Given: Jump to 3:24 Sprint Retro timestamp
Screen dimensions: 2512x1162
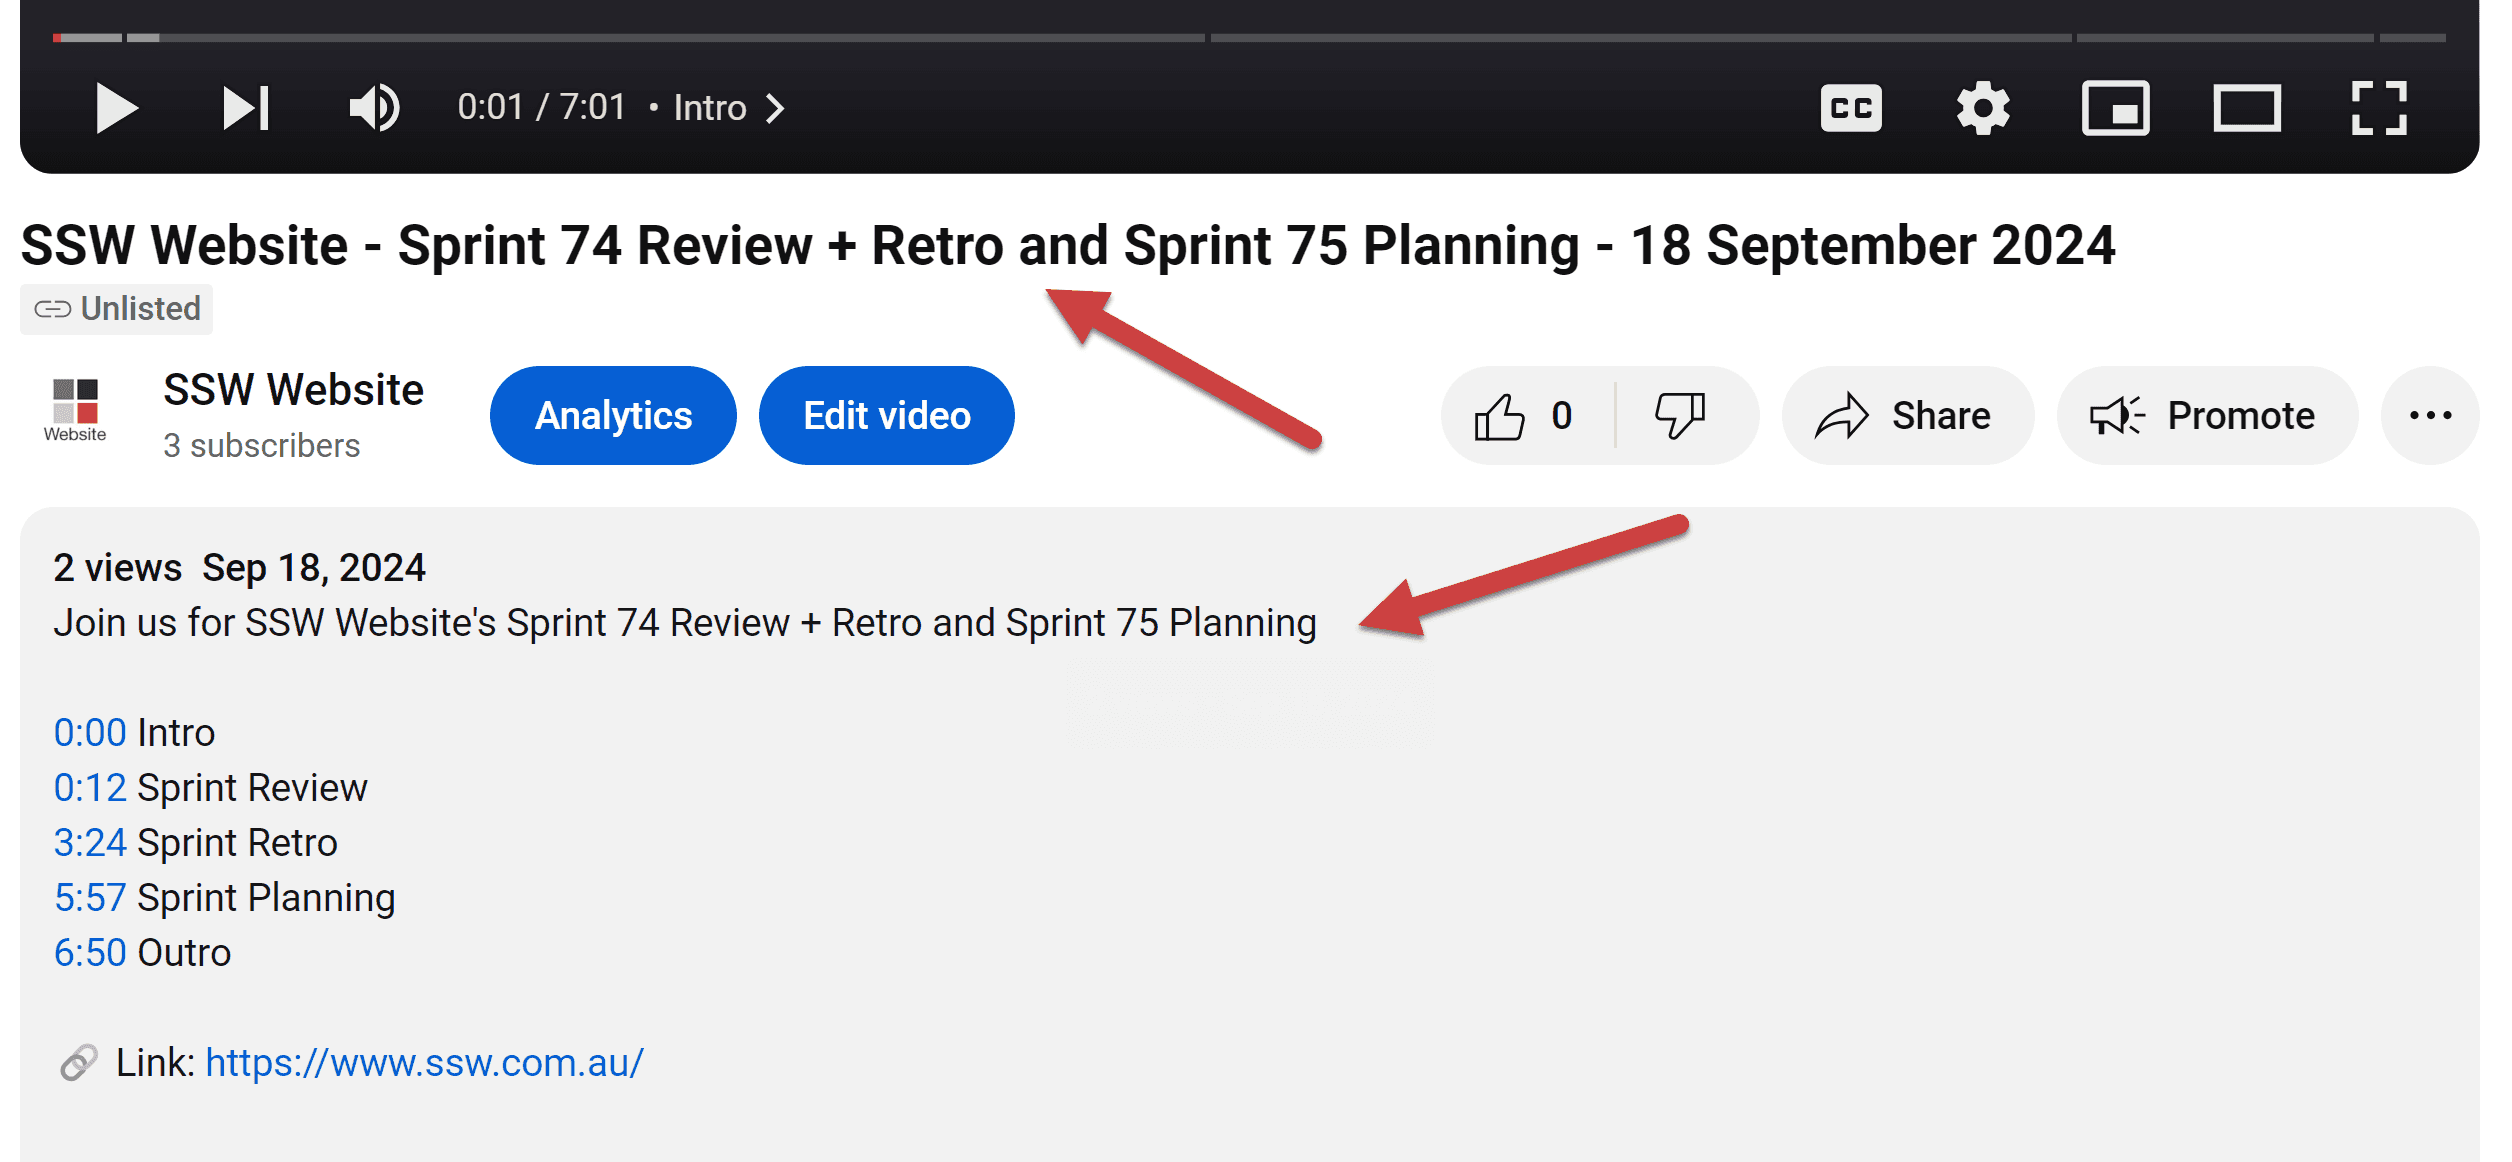Looking at the screenshot, I should click(x=90, y=843).
